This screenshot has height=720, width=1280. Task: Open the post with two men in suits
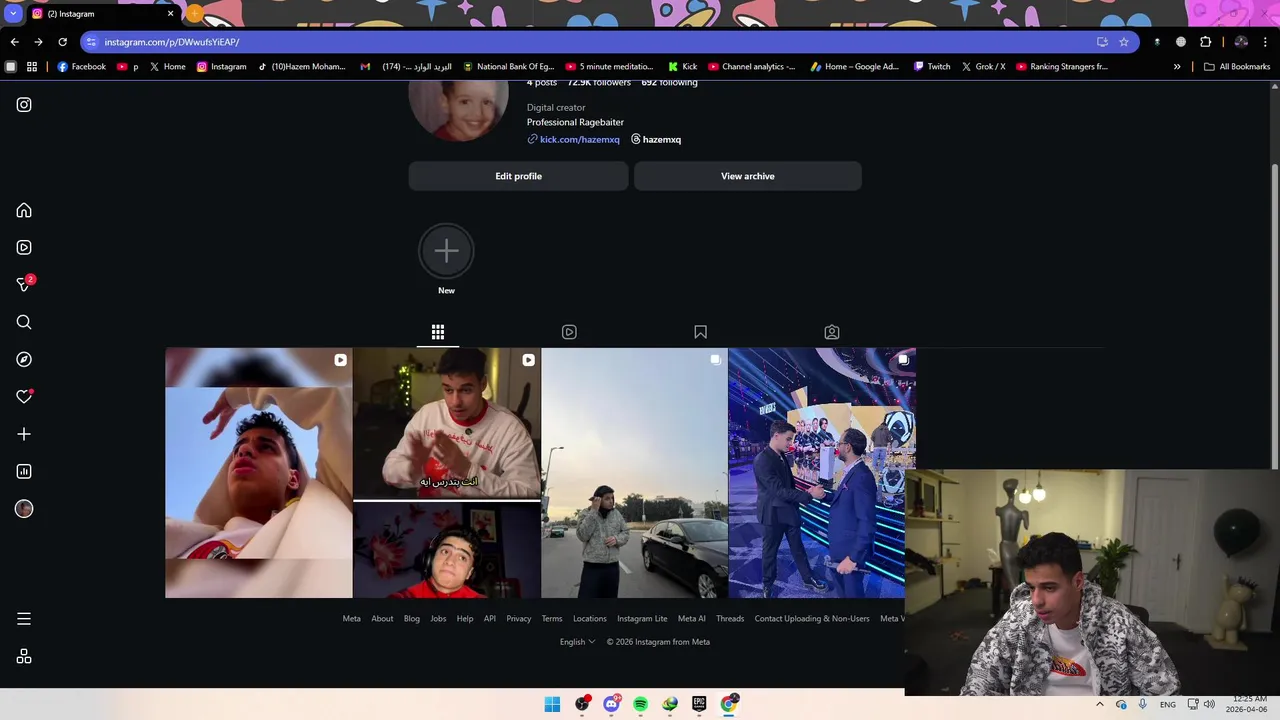point(821,473)
